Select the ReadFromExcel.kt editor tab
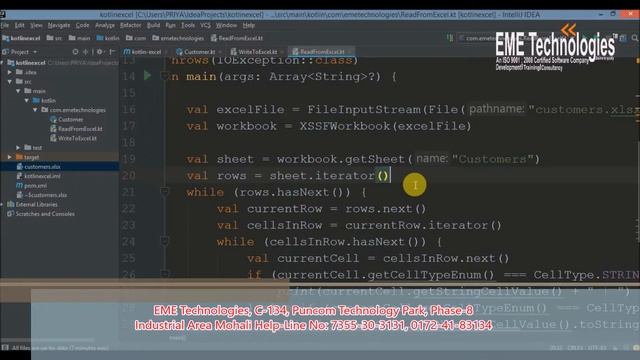Screen dimensions: 640x360 tap(321, 52)
